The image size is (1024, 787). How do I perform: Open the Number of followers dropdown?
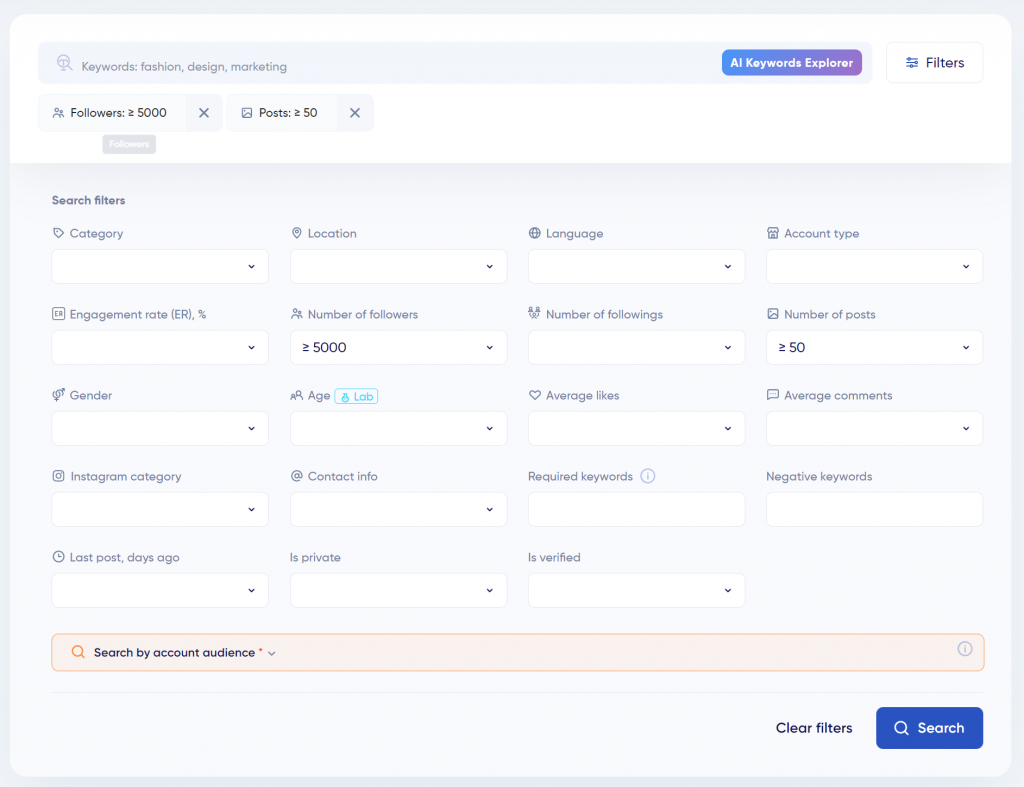click(x=398, y=347)
